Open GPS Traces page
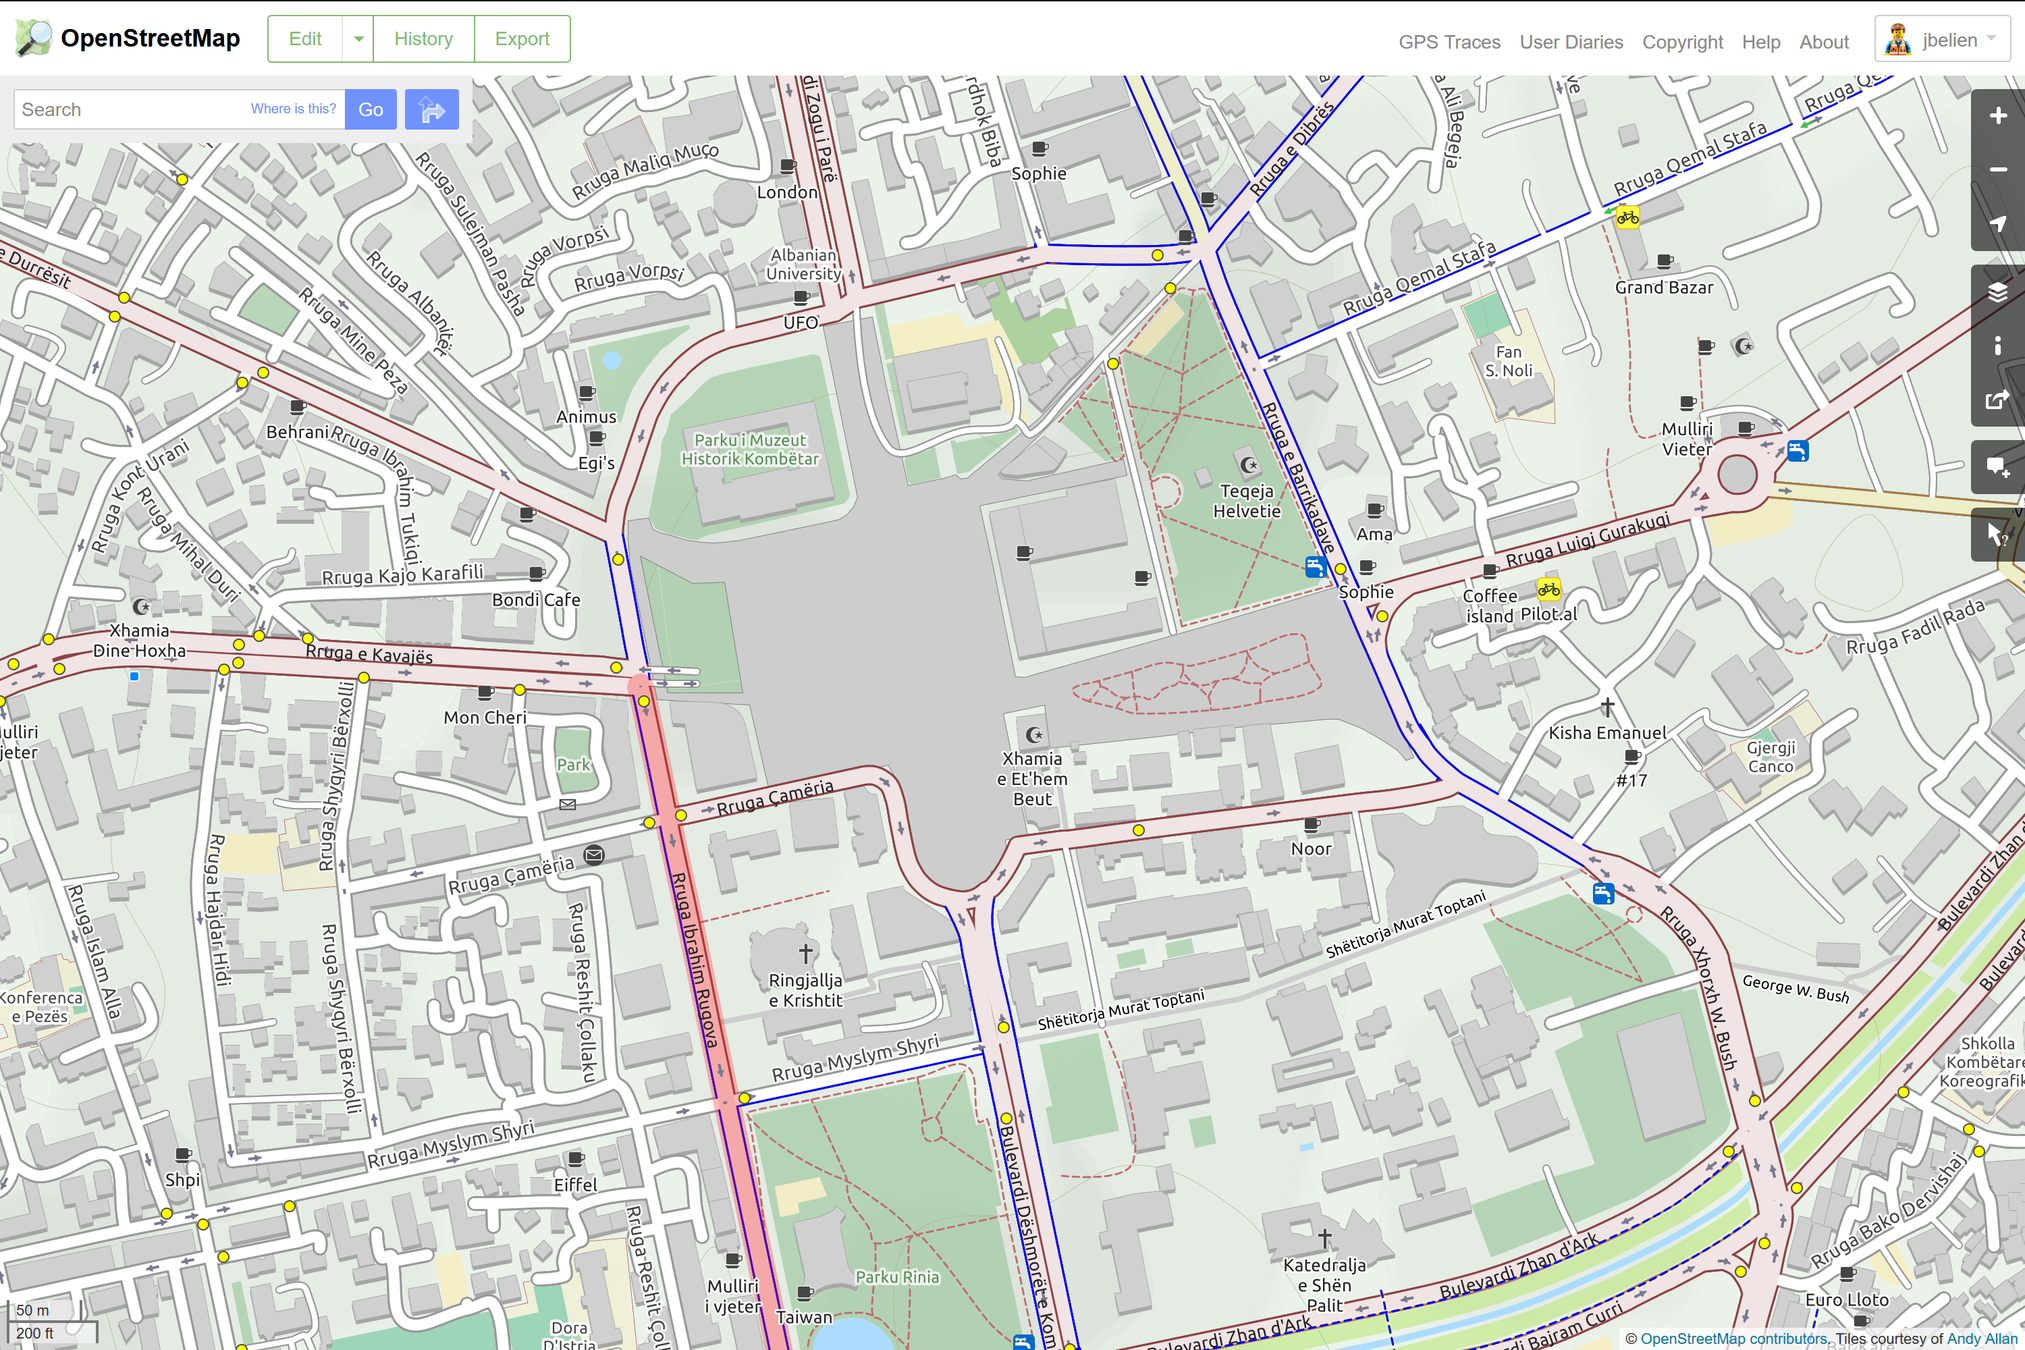The height and width of the screenshot is (1350, 2025). coord(1449,42)
